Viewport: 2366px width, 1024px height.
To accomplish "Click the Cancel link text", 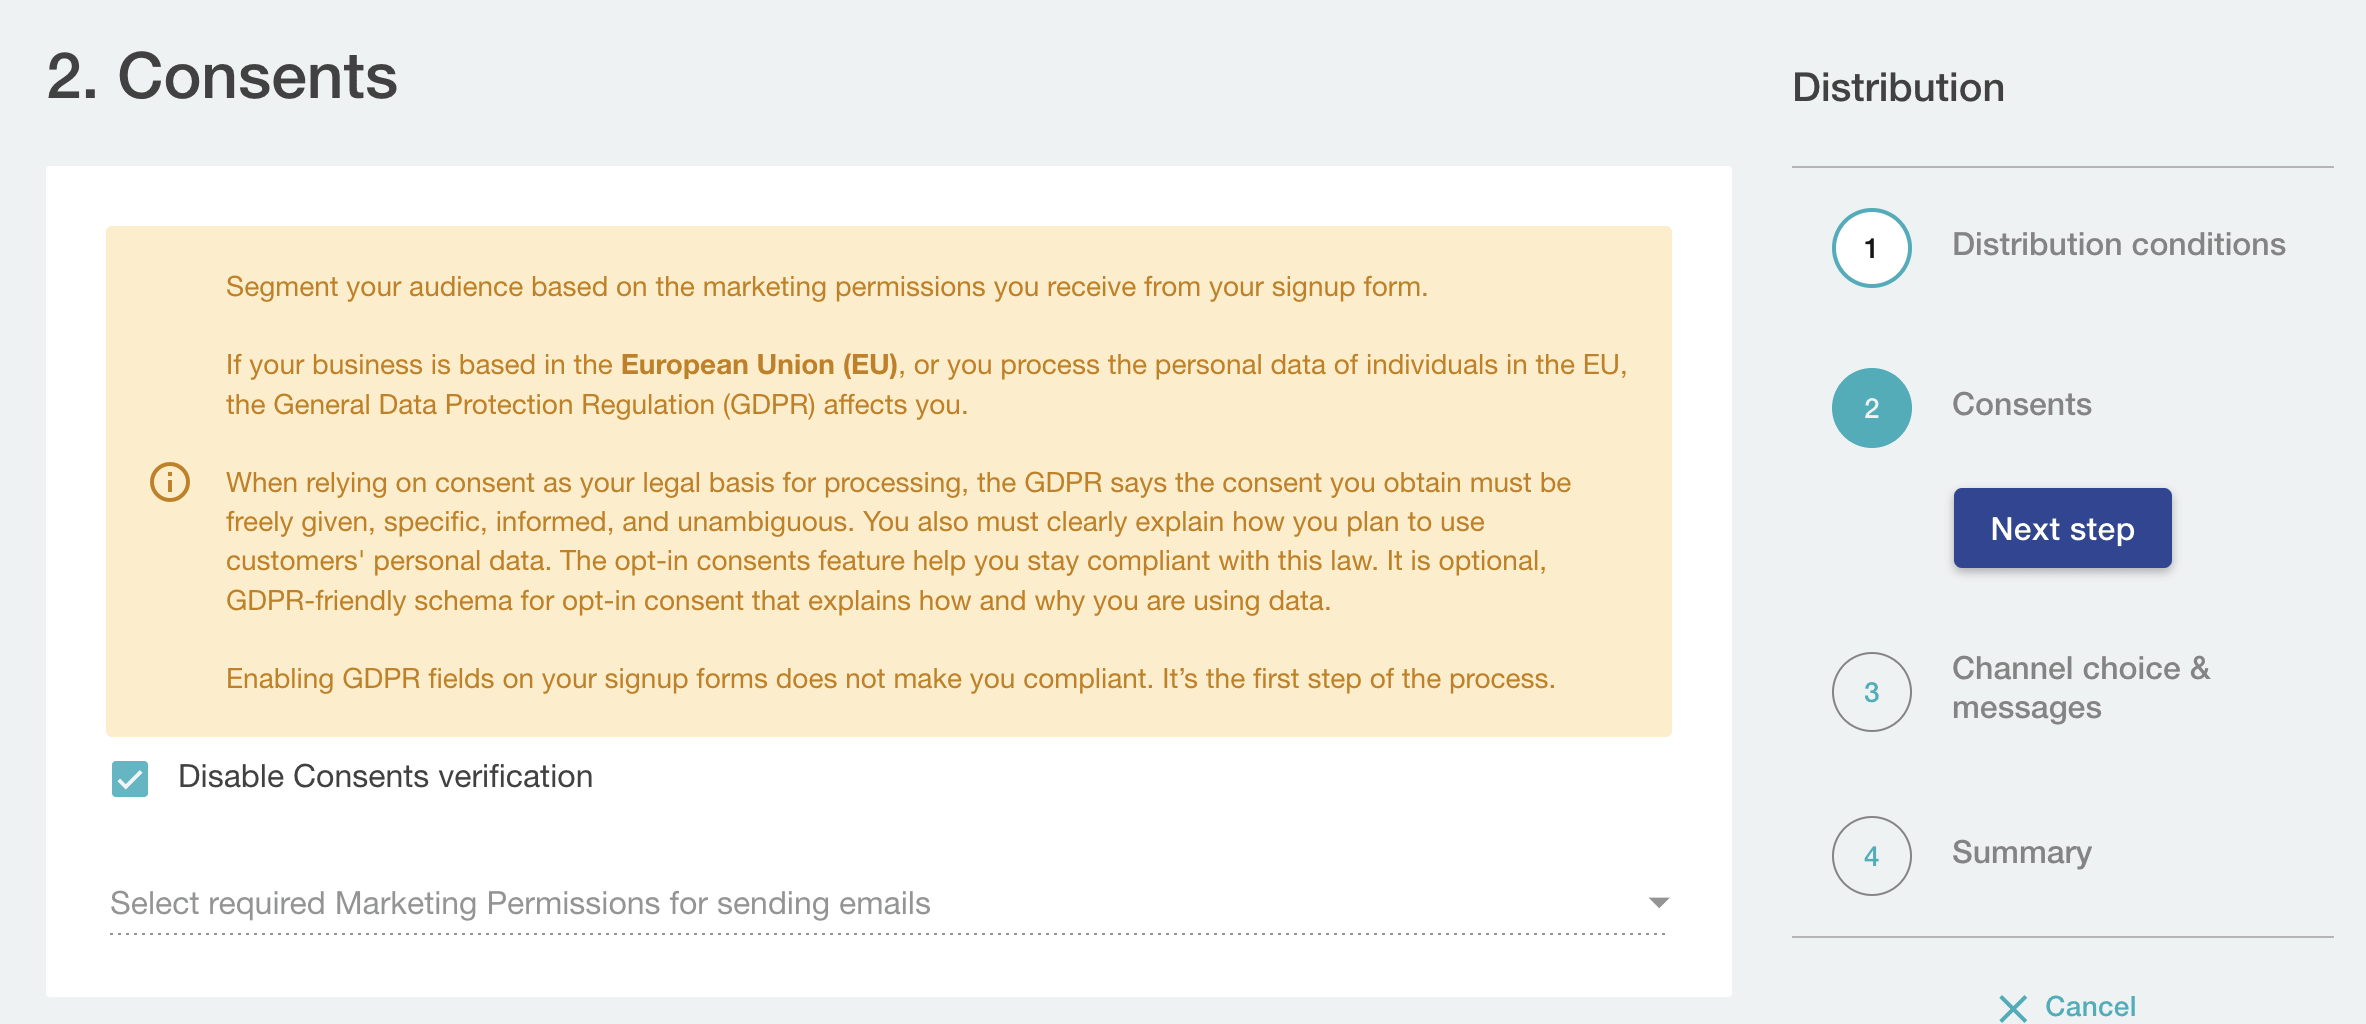I will click(x=2090, y=1006).
